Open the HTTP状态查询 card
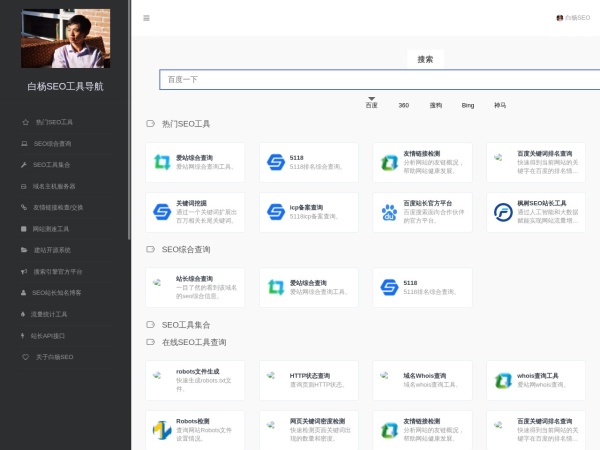The height and width of the screenshot is (450, 600). click(309, 380)
